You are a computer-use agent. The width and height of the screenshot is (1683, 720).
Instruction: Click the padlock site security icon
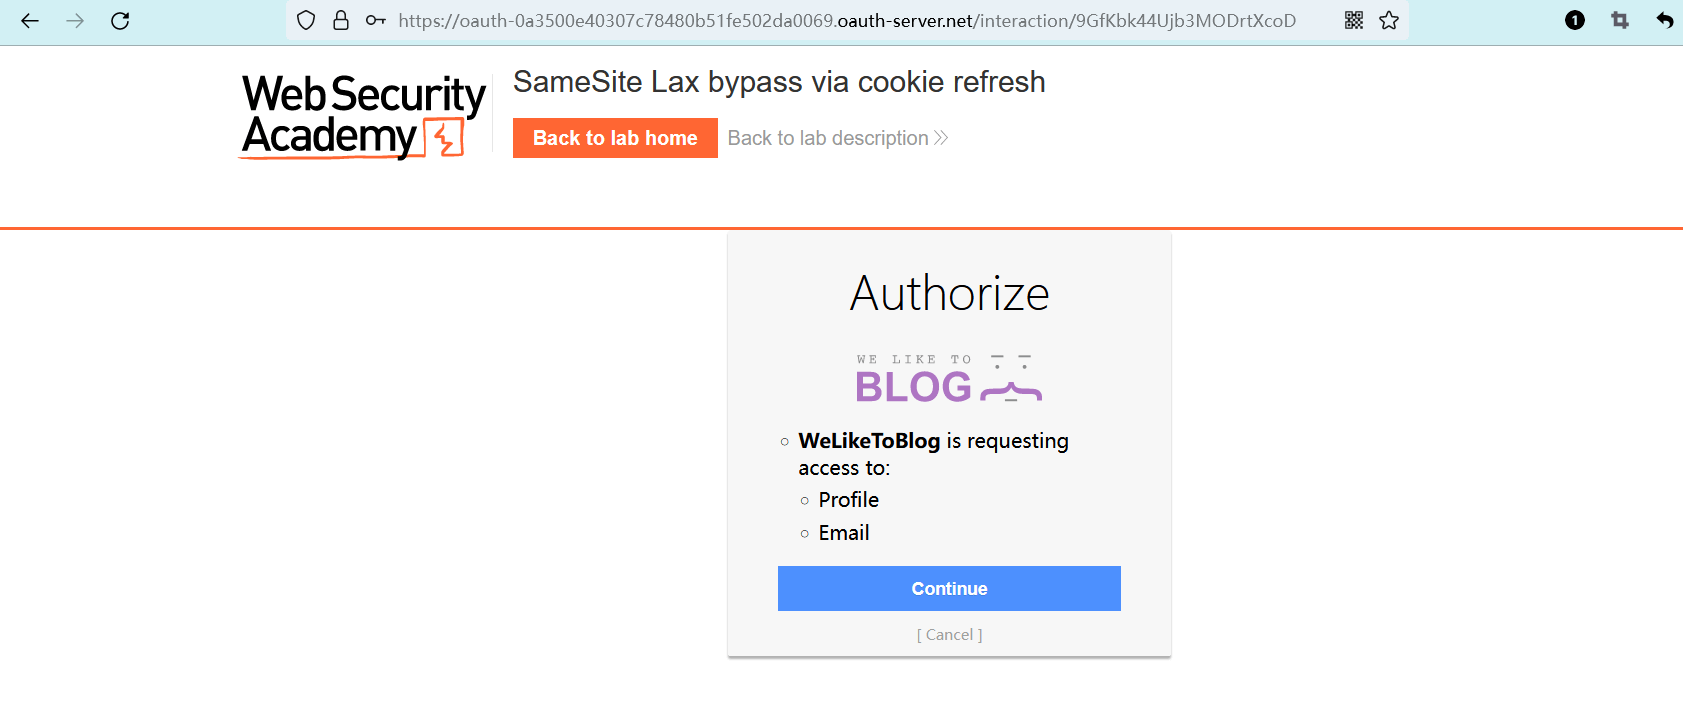point(341,20)
